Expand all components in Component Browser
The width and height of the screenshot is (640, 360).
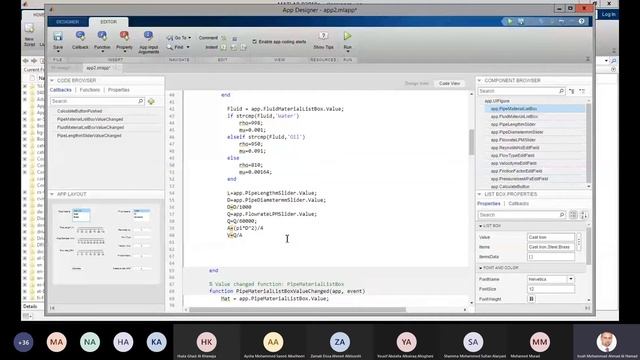click(x=572, y=91)
